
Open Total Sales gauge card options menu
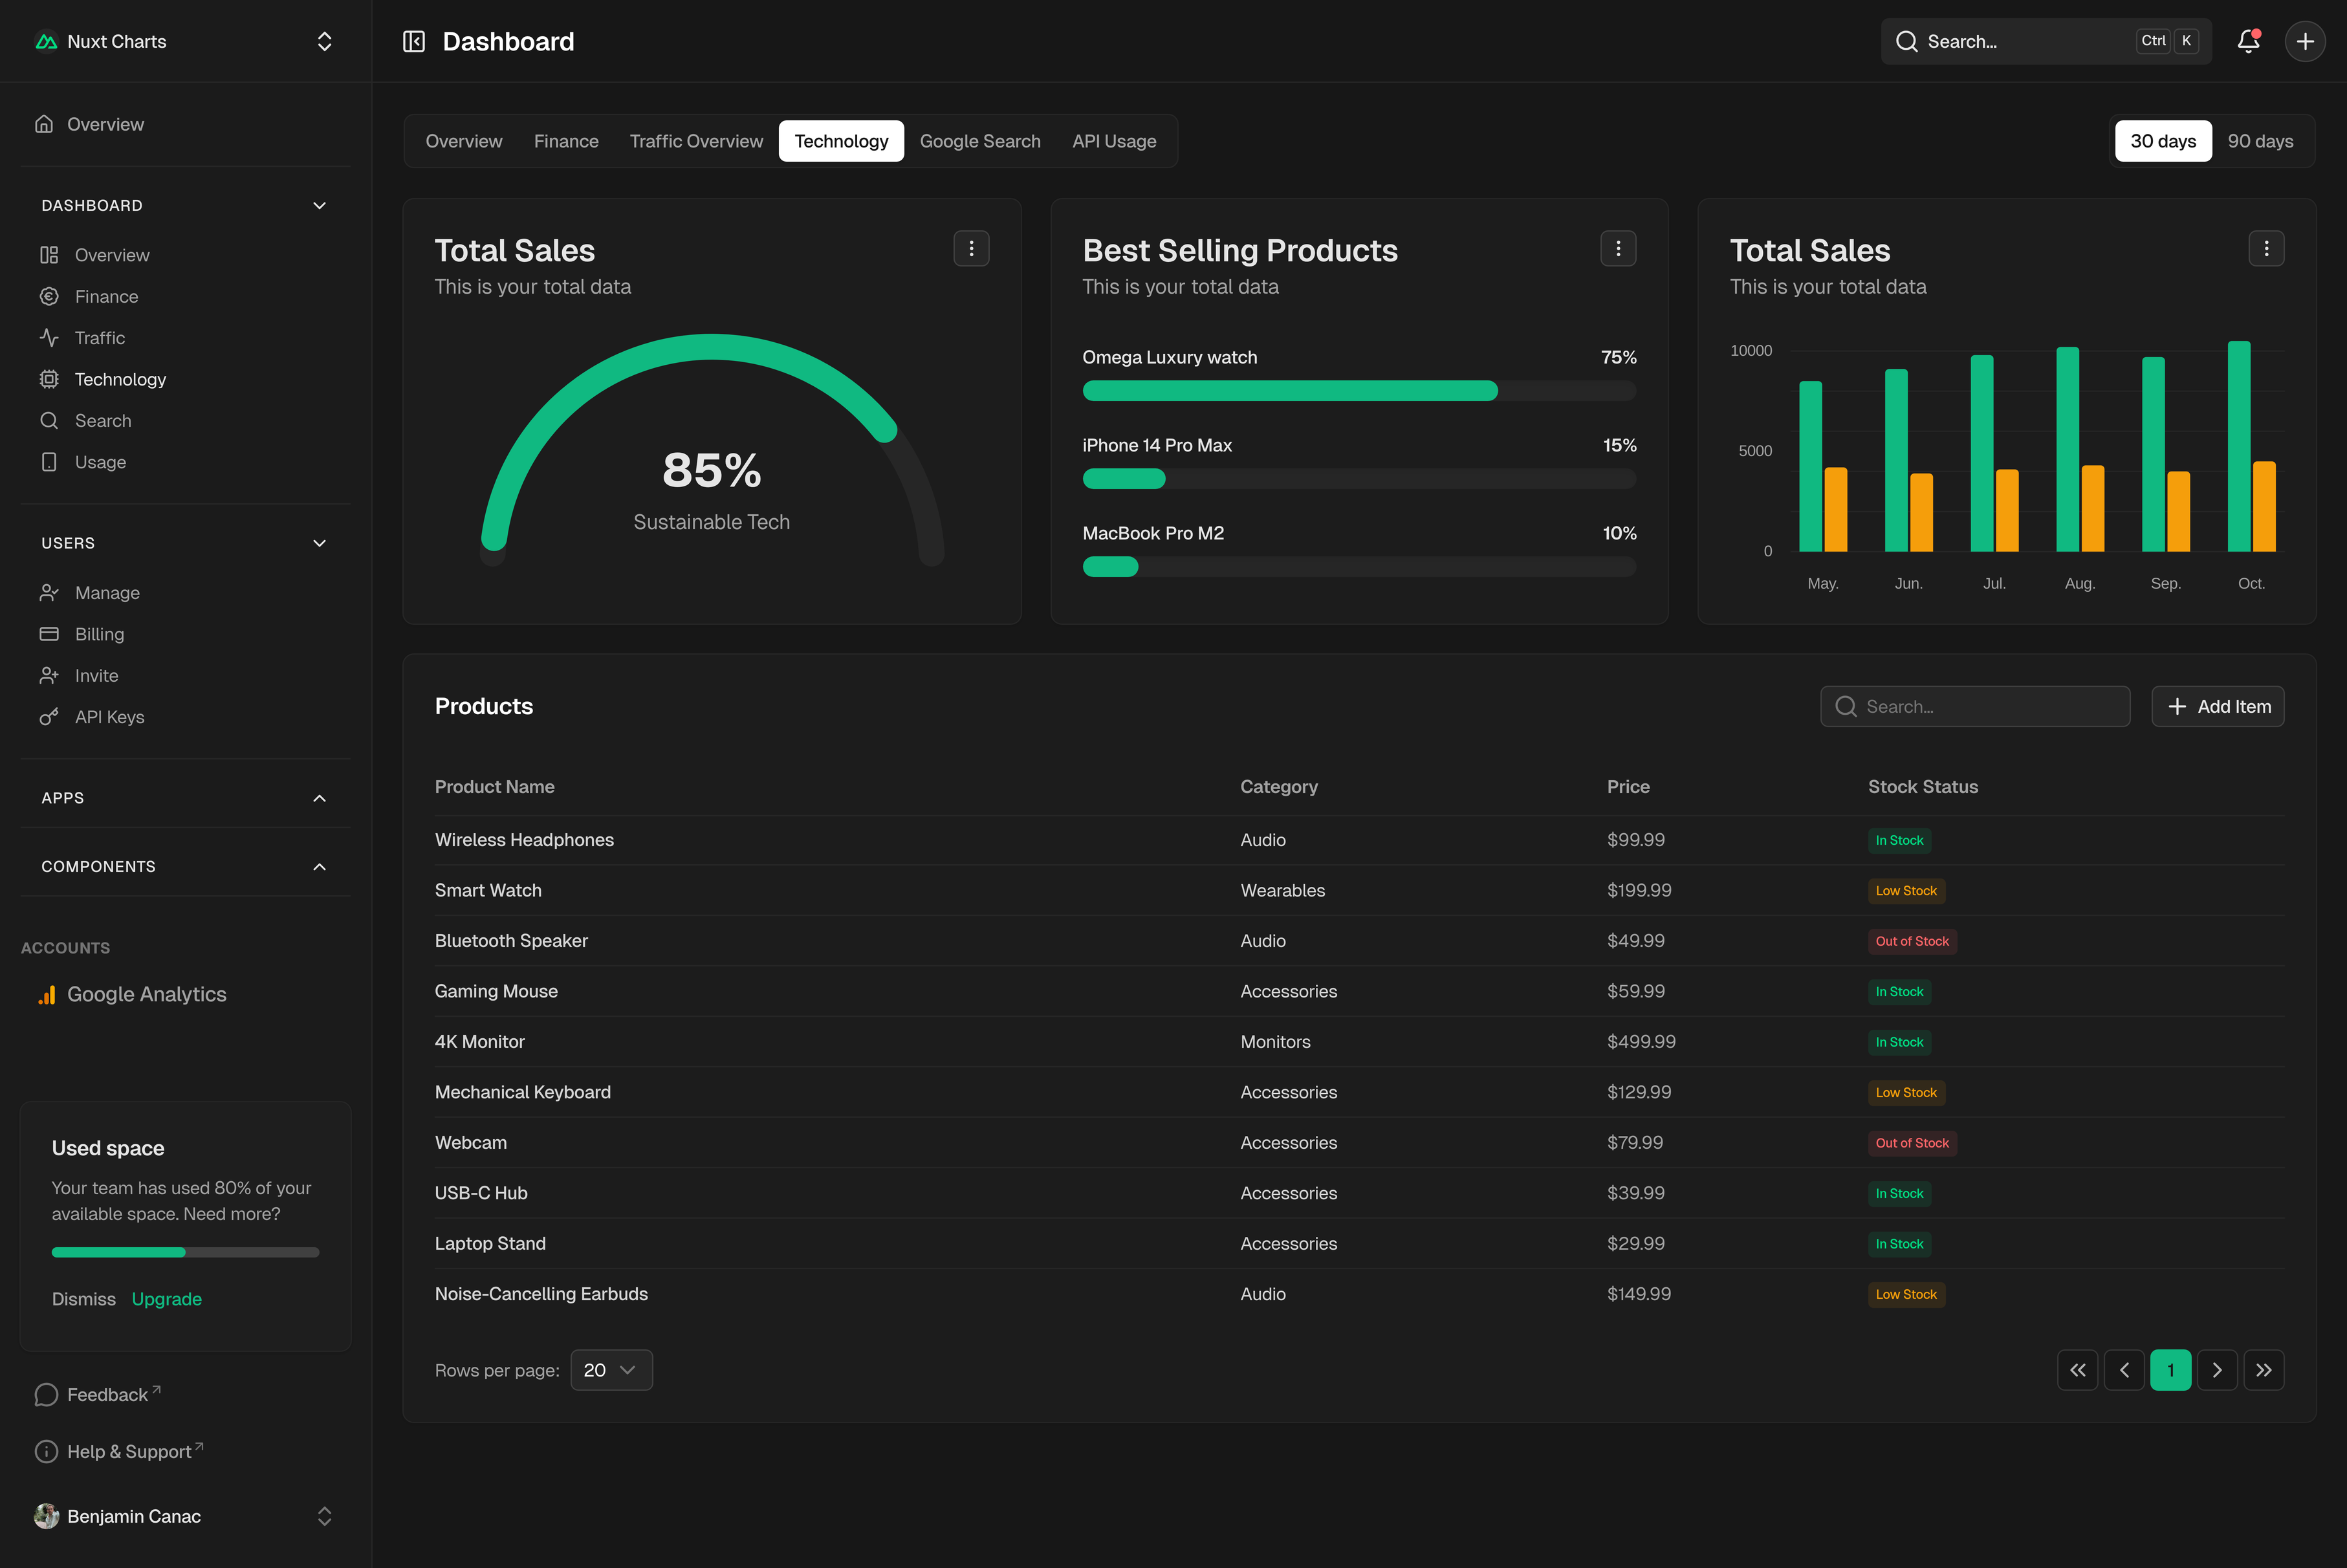point(971,249)
